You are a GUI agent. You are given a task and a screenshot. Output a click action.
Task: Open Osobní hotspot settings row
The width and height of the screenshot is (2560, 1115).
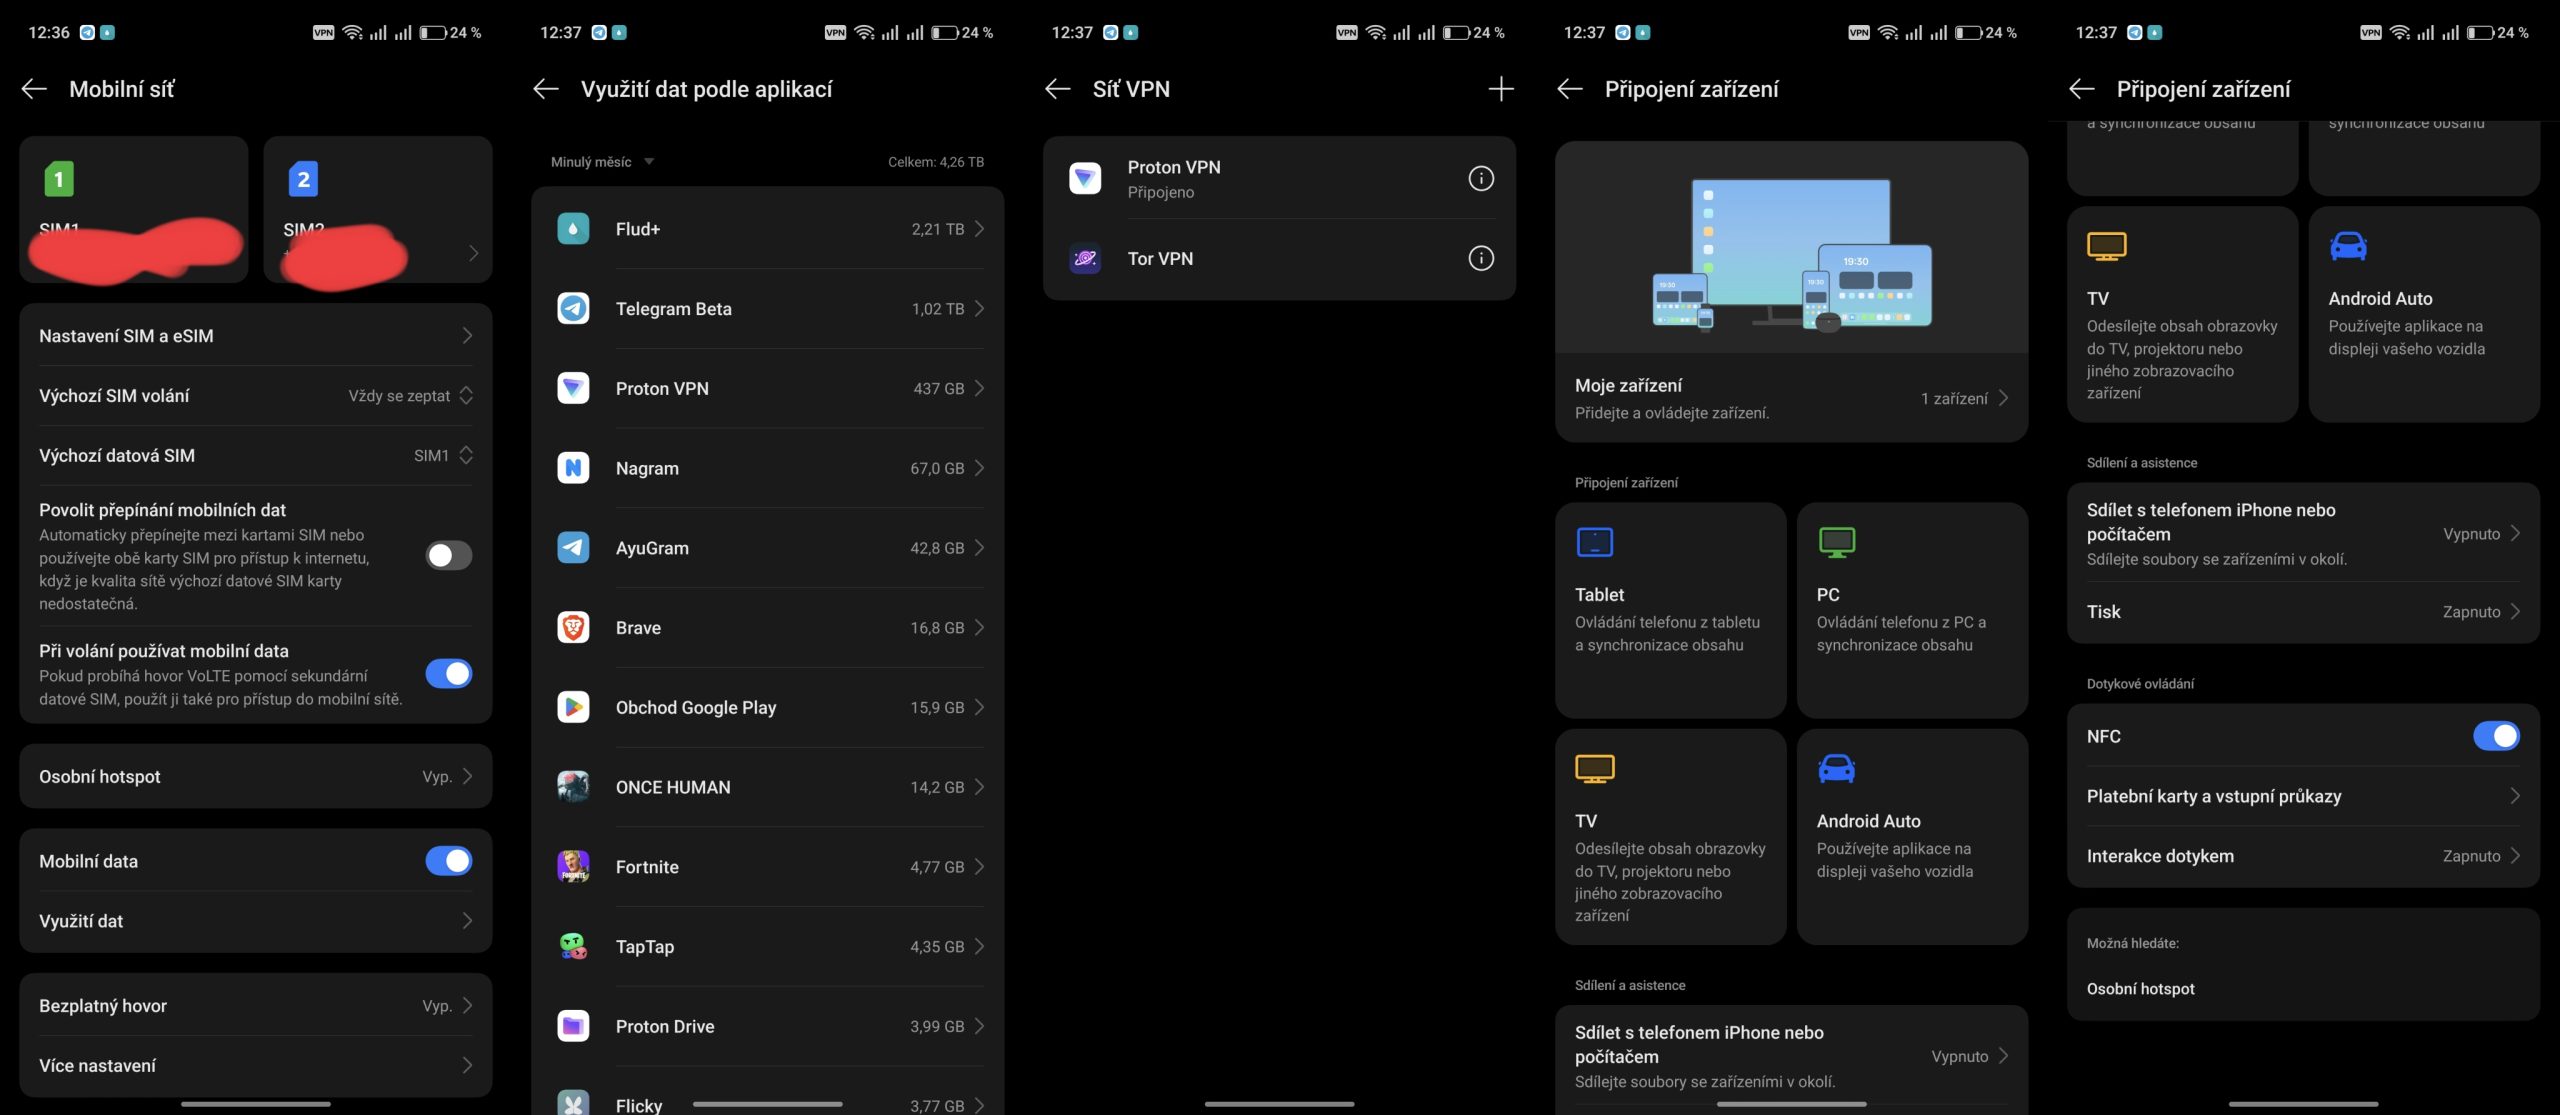(x=255, y=777)
